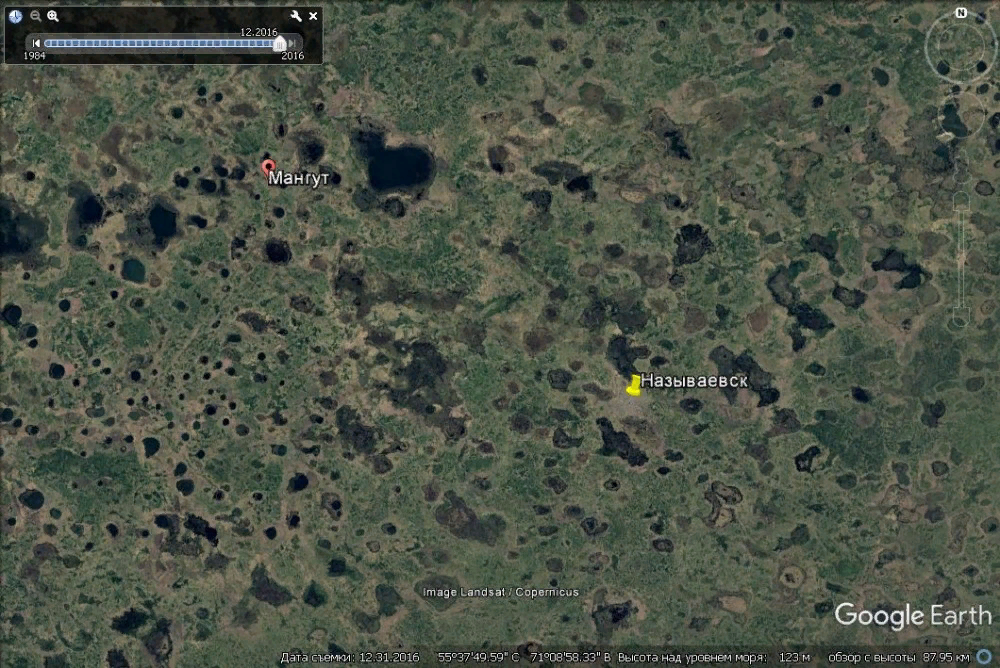Click the 2016 end year label
Viewport: 1000px width, 668px height.
click(x=293, y=56)
